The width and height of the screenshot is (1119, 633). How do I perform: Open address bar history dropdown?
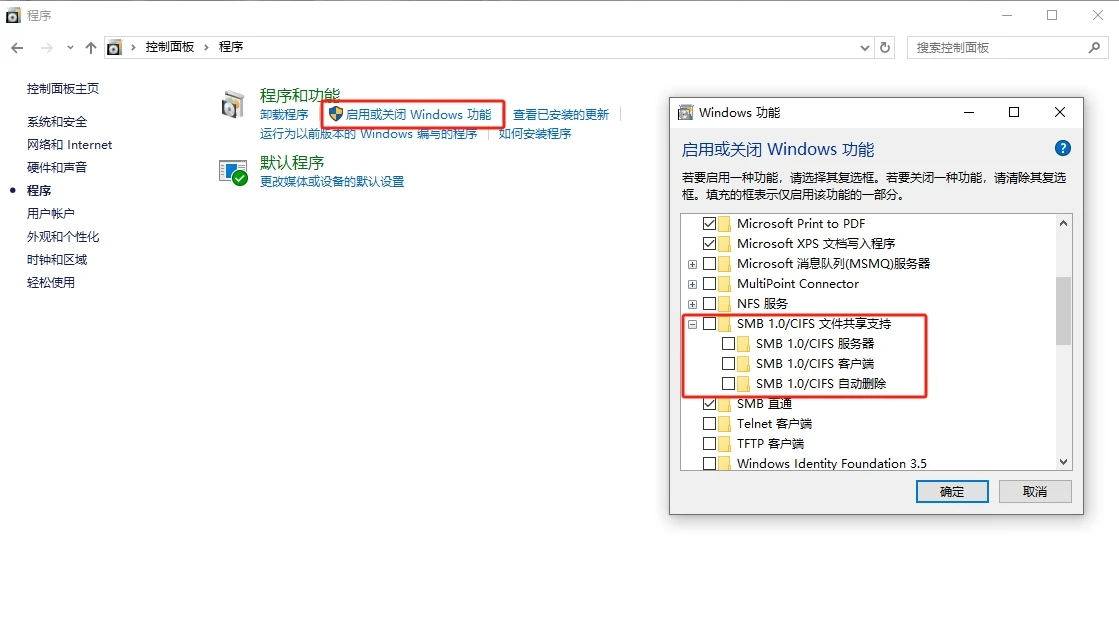[x=865, y=48]
